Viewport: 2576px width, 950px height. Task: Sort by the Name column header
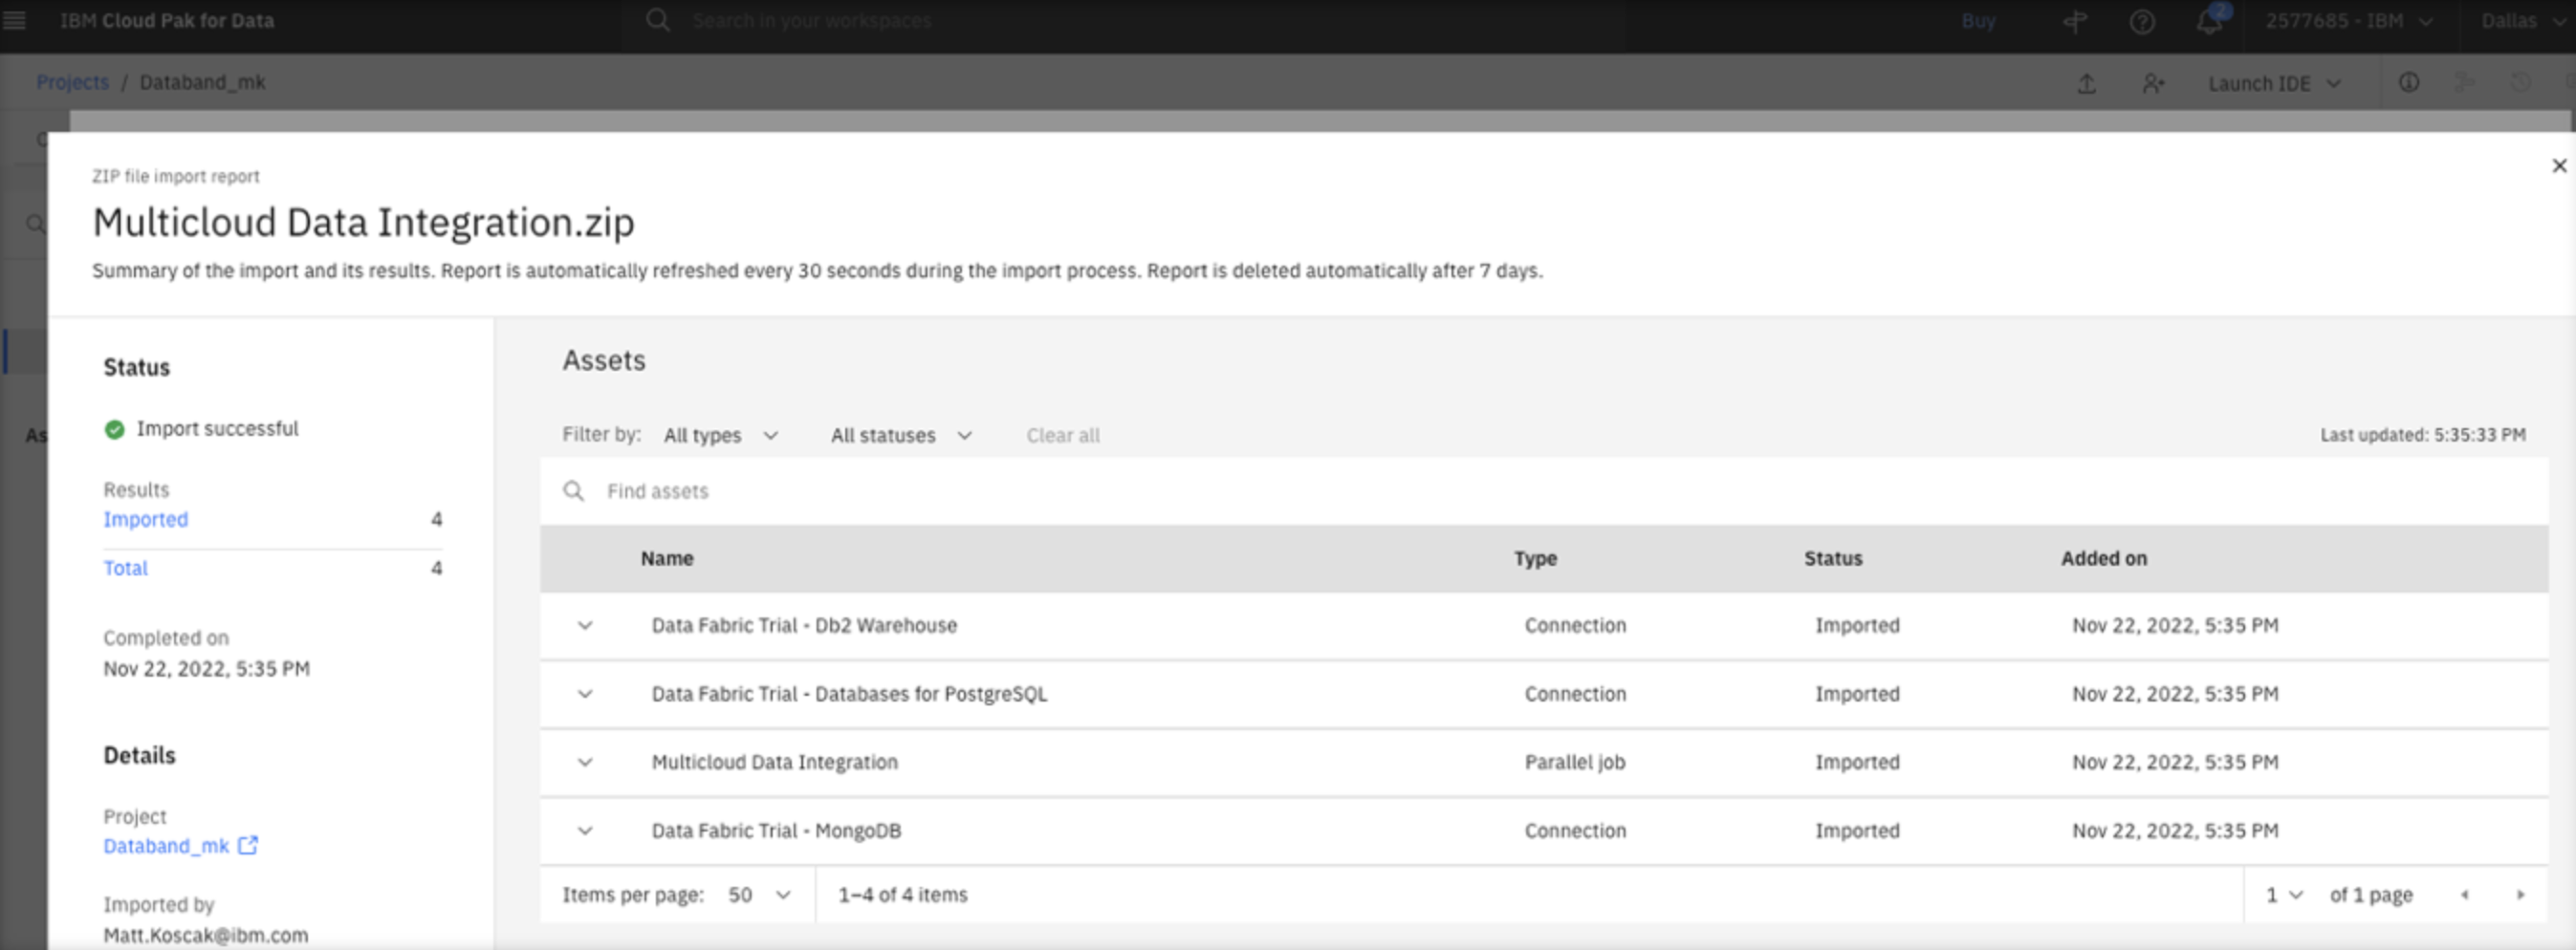point(667,559)
